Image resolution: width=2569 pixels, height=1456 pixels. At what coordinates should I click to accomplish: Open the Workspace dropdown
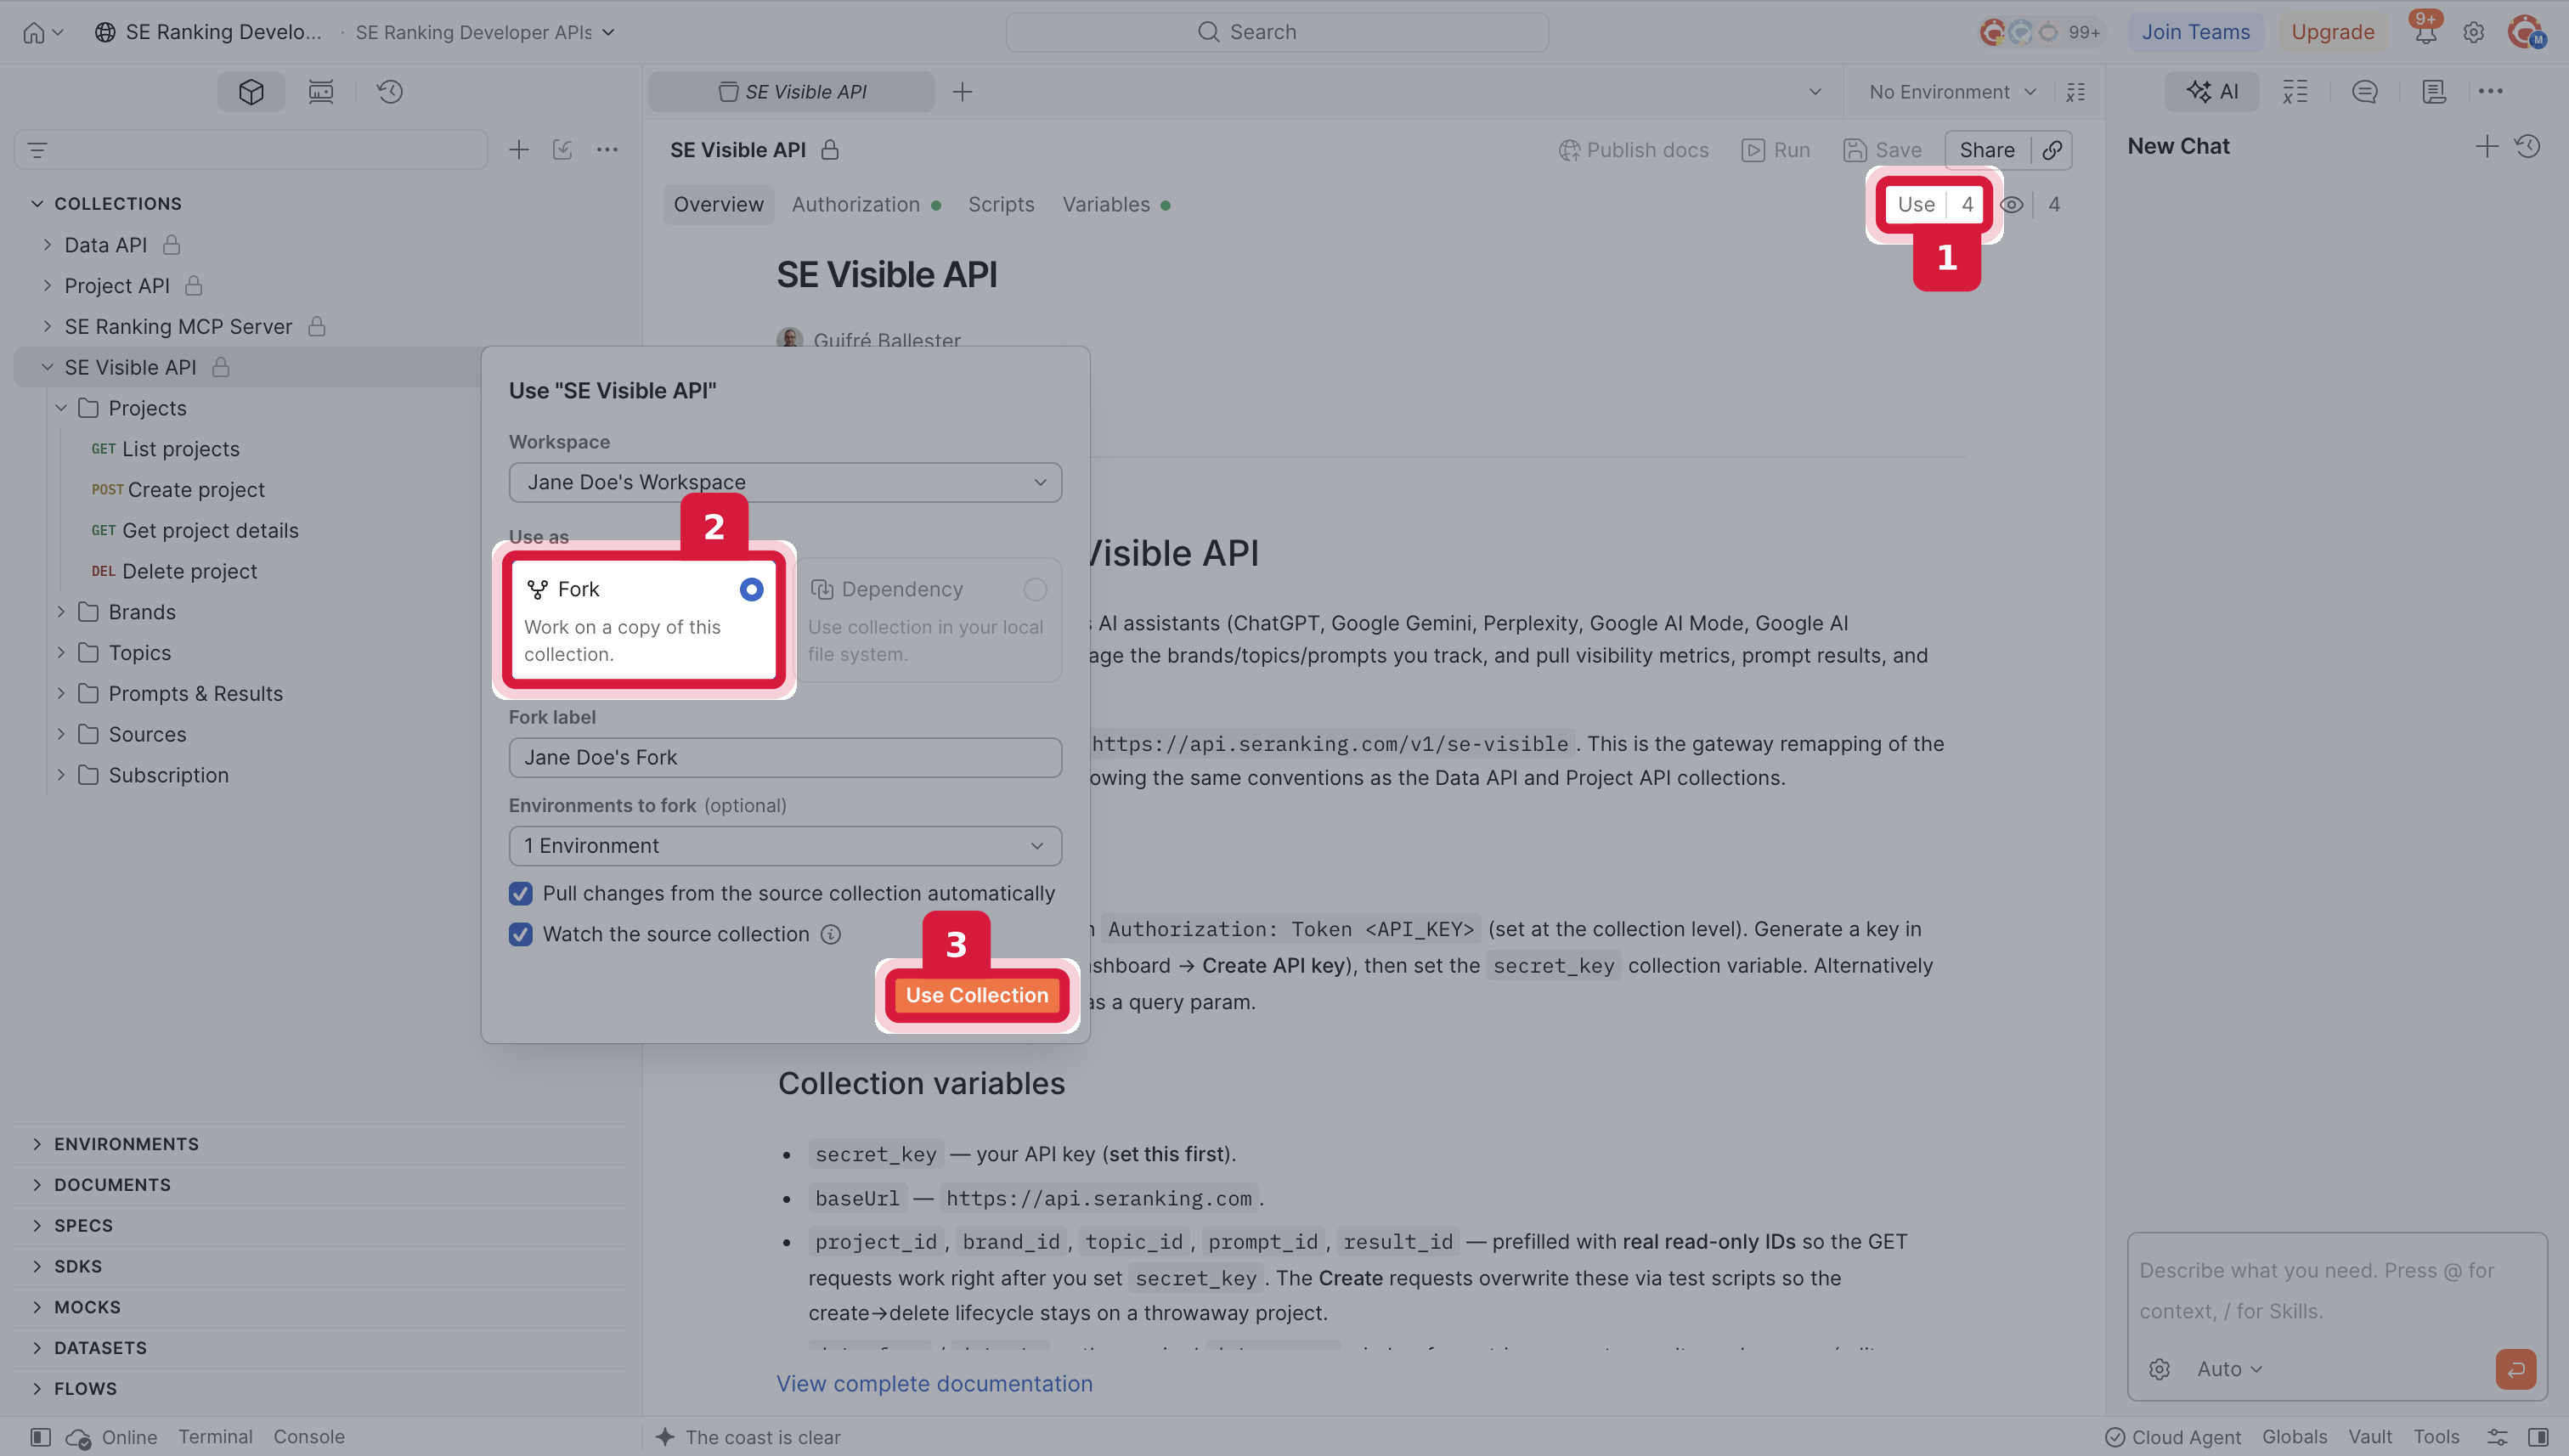point(785,482)
